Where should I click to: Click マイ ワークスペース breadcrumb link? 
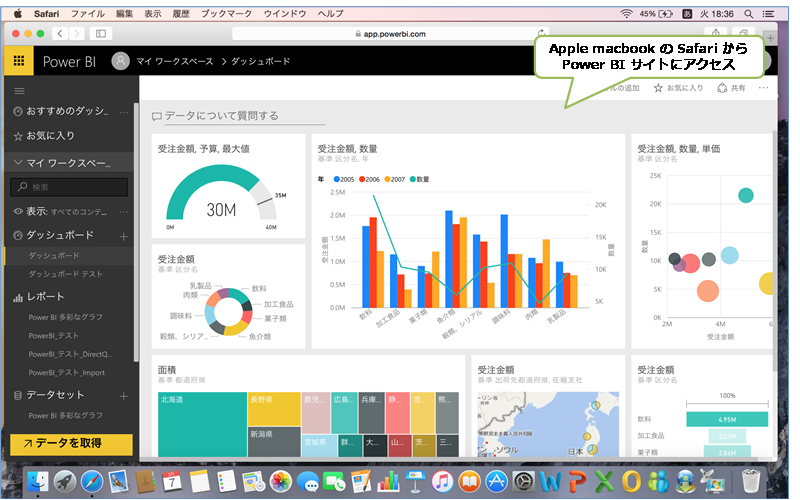click(174, 61)
